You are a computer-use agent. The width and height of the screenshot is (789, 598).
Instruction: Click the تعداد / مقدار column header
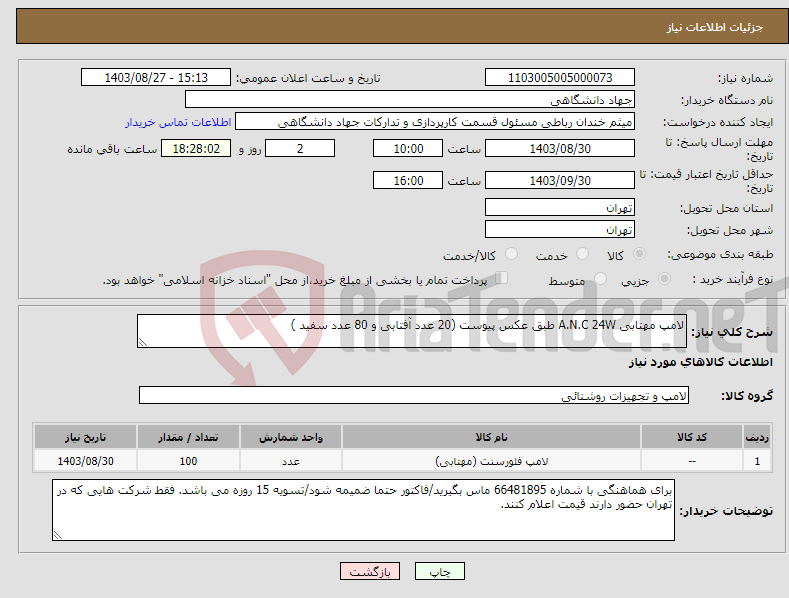(188, 437)
